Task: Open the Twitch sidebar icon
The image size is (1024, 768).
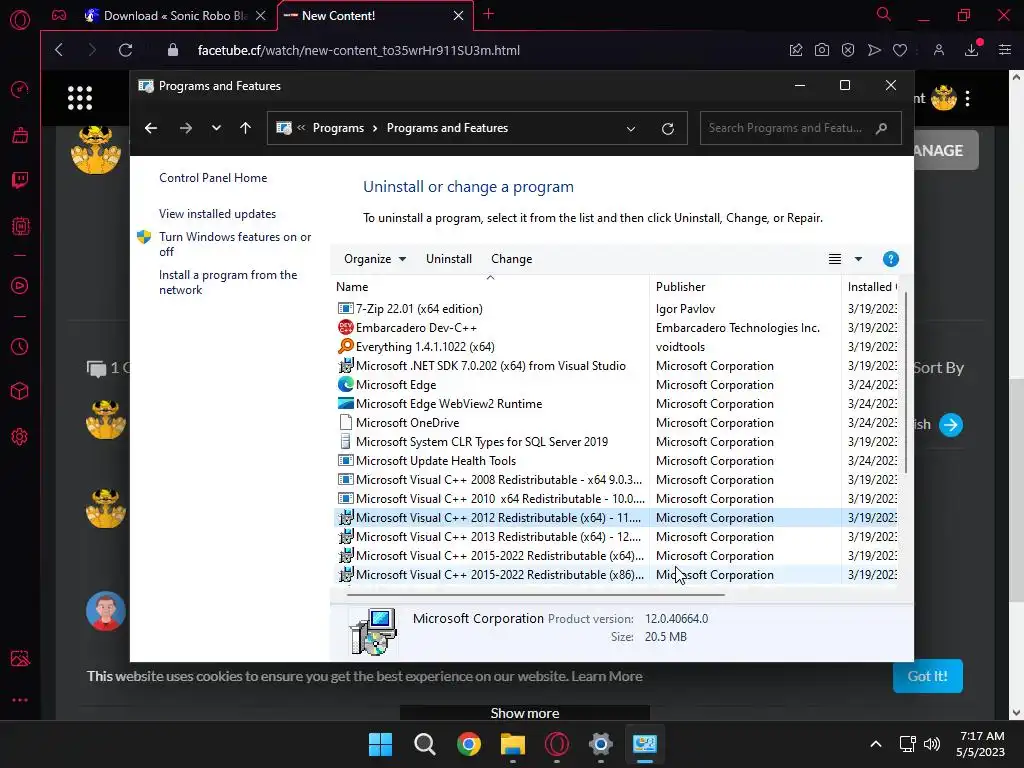Action: 20,180
